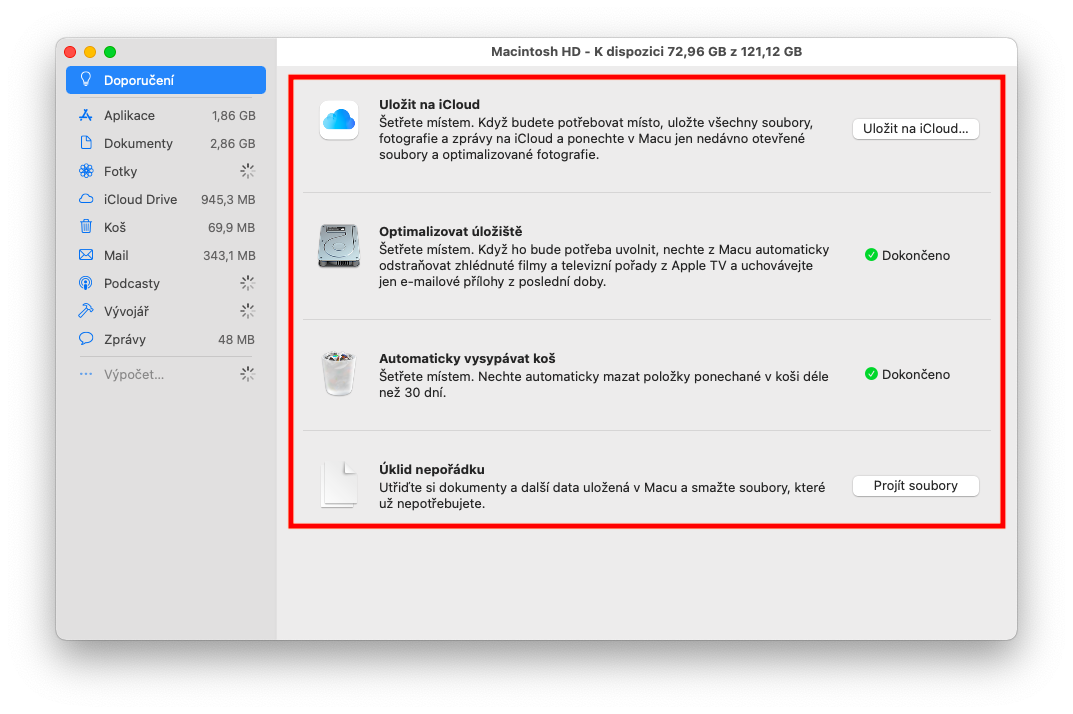Click the 2,86 GB Dokumenty size value
The width and height of the screenshot is (1073, 714).
[x=233, y=144]
